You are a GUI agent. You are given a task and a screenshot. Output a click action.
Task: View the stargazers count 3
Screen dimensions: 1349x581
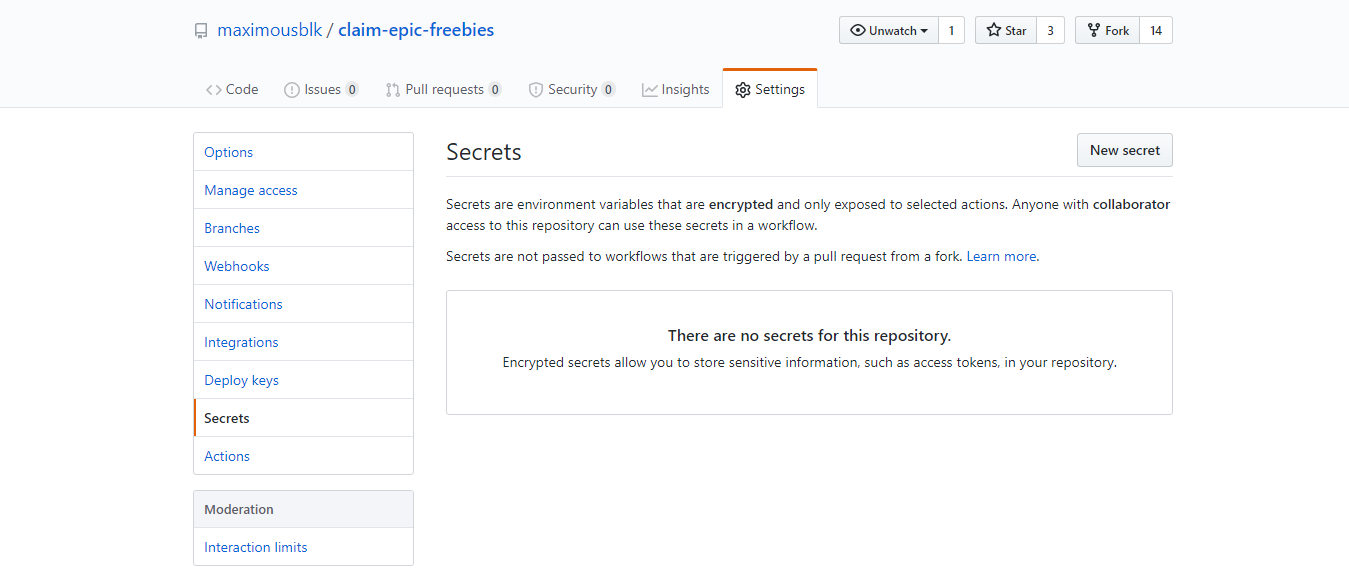(x=1050, y=30)
